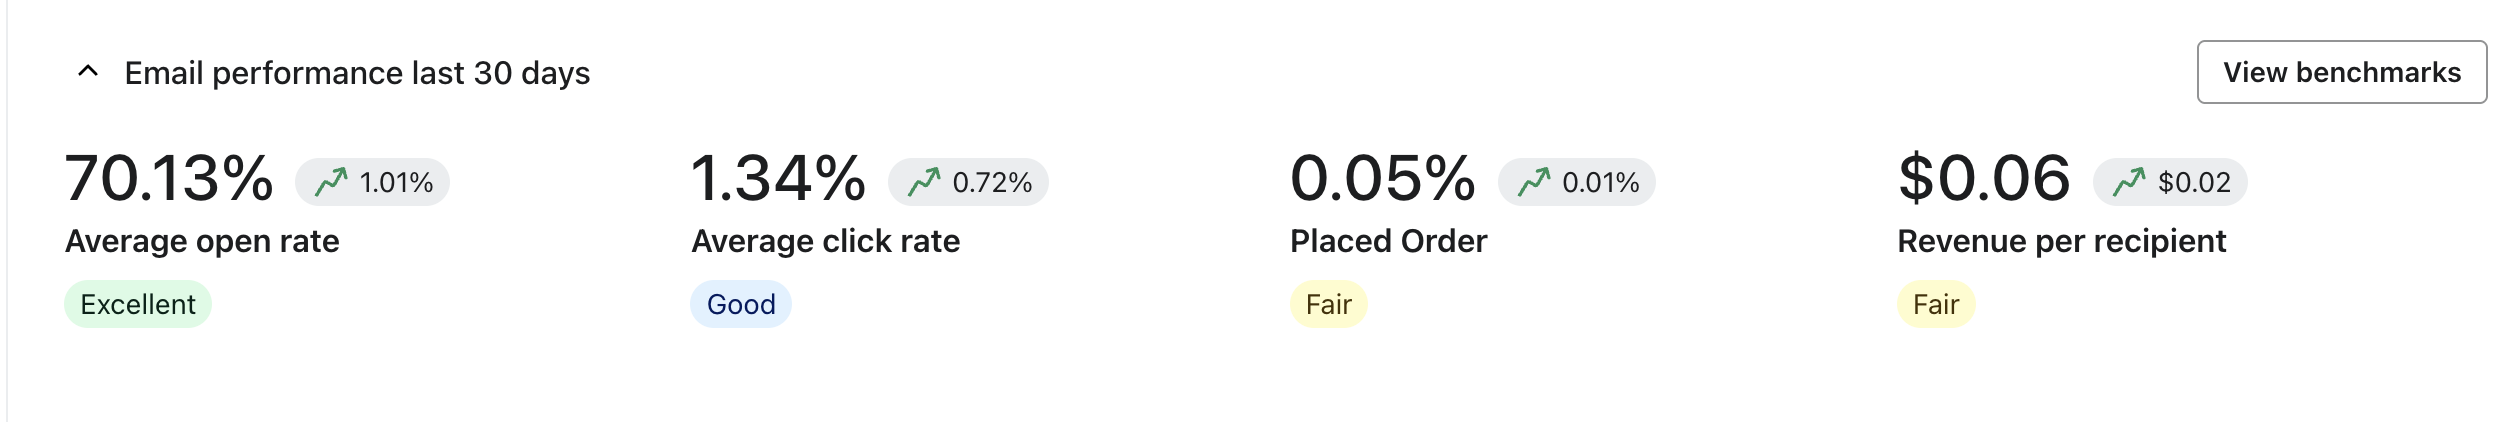Click the trend arrow icon beside $0.06
Screen dimensions: 2512x422
tap(2129, 182)
